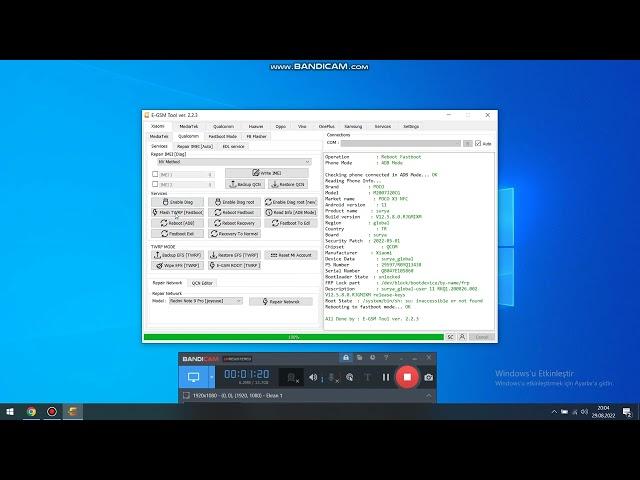640x480 pixels.
Task: Click Wipe EFS [TWRP] button
Action: pos(177,266)
